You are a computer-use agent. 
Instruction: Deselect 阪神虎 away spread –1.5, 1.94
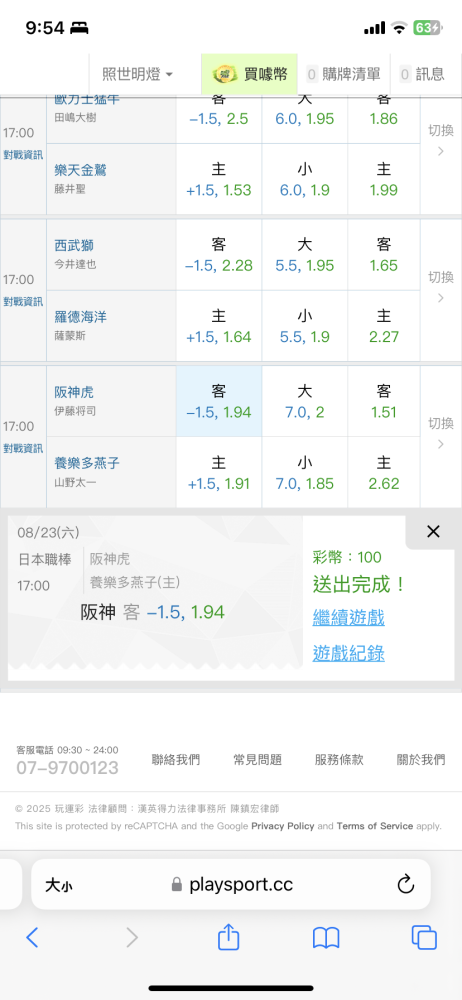pos(219,402)
